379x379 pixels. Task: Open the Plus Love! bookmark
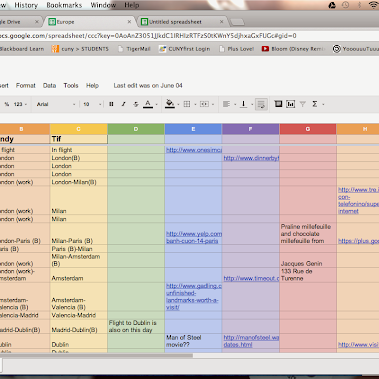pos(237,49)
